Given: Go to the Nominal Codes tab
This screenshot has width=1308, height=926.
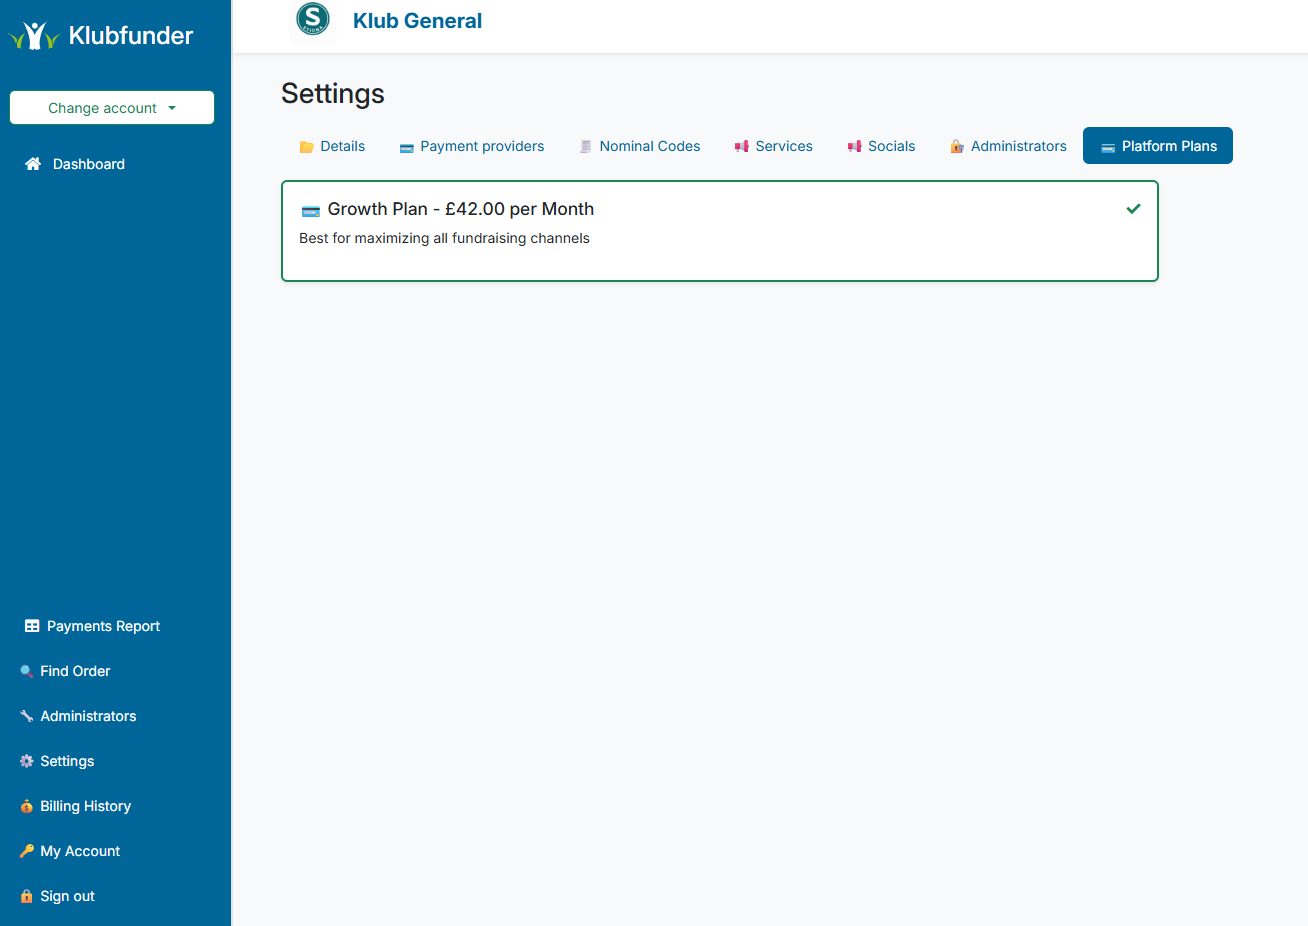Looking at the screenshot, I should [640, 146].
